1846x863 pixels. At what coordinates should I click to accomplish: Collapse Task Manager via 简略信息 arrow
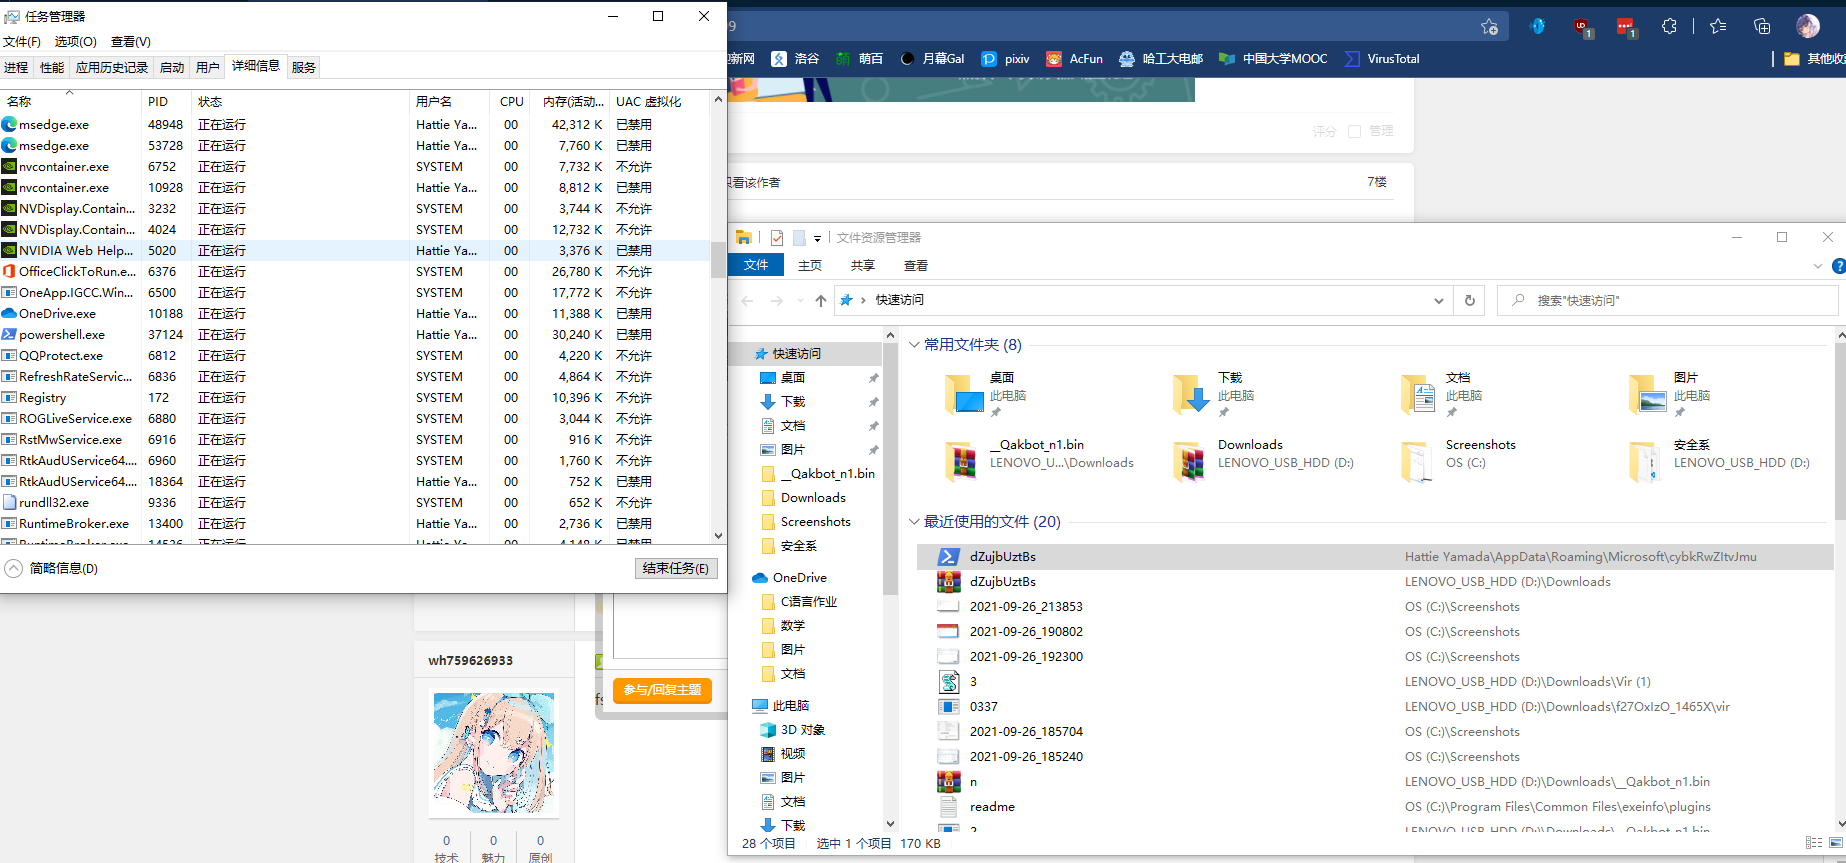(13, 568)
